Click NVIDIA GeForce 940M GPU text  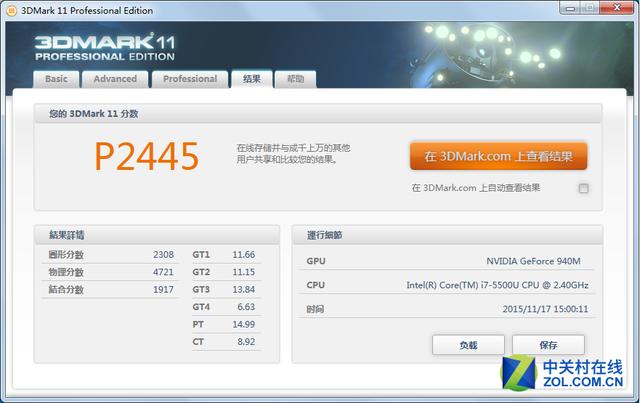533,261
